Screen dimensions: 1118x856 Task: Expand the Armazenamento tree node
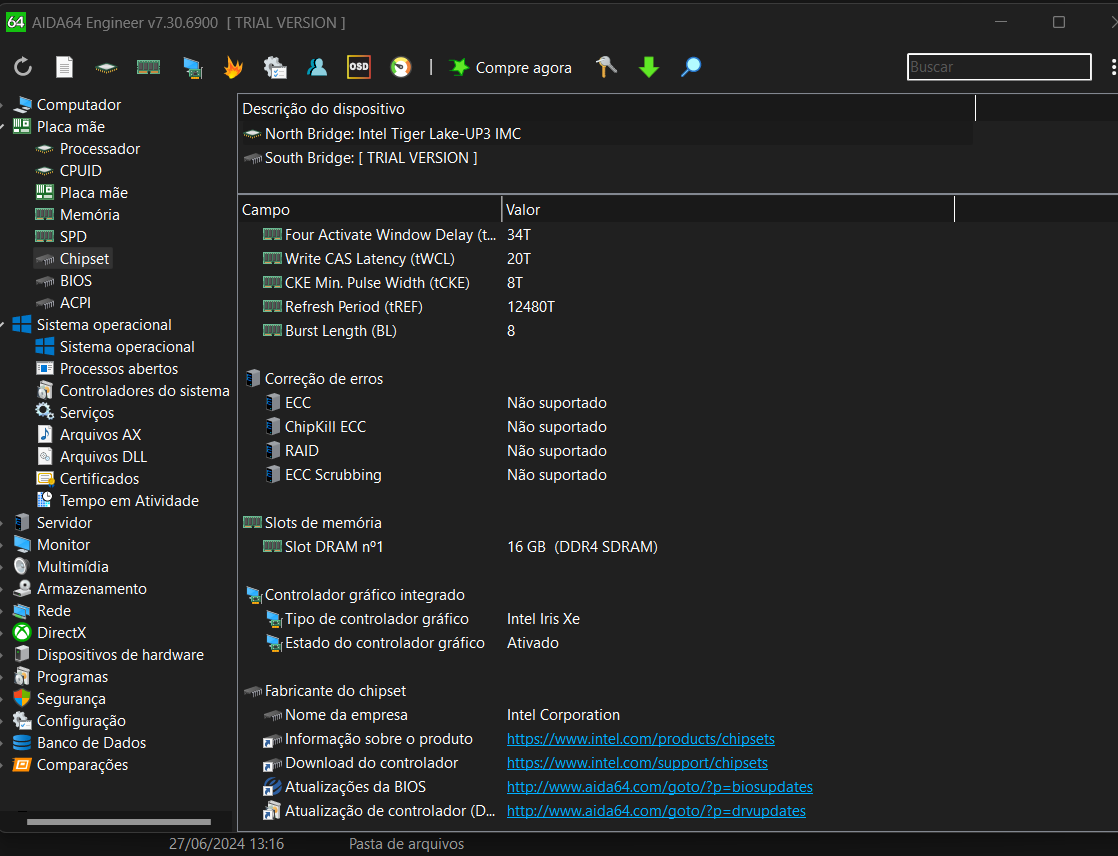pyautogui.click(x=4, y=589)
